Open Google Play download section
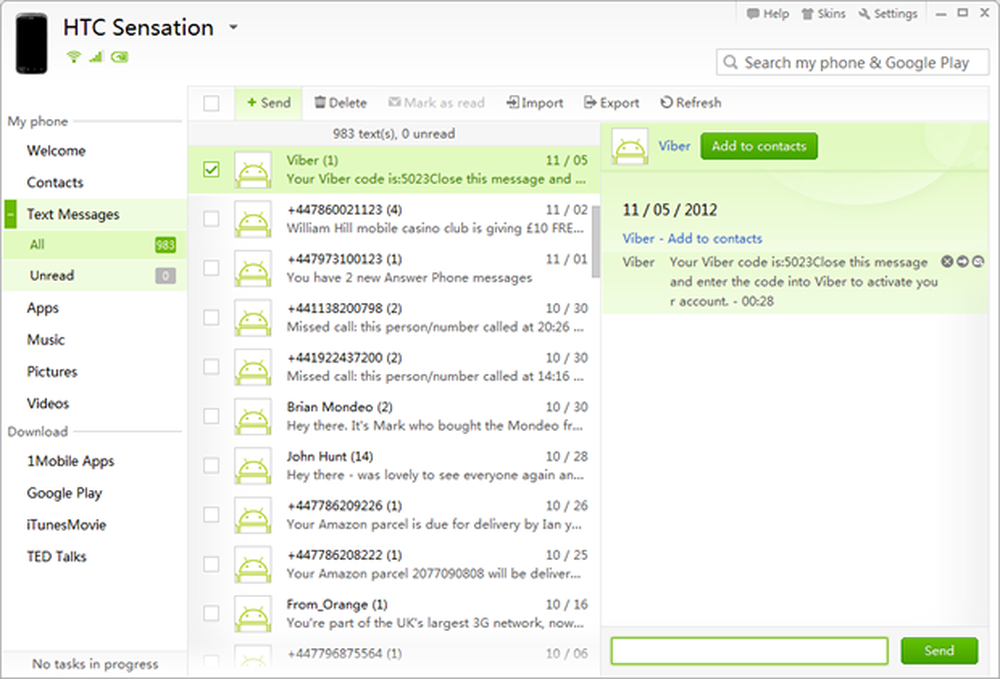The image size is (1000, 679). coord(64,493)
